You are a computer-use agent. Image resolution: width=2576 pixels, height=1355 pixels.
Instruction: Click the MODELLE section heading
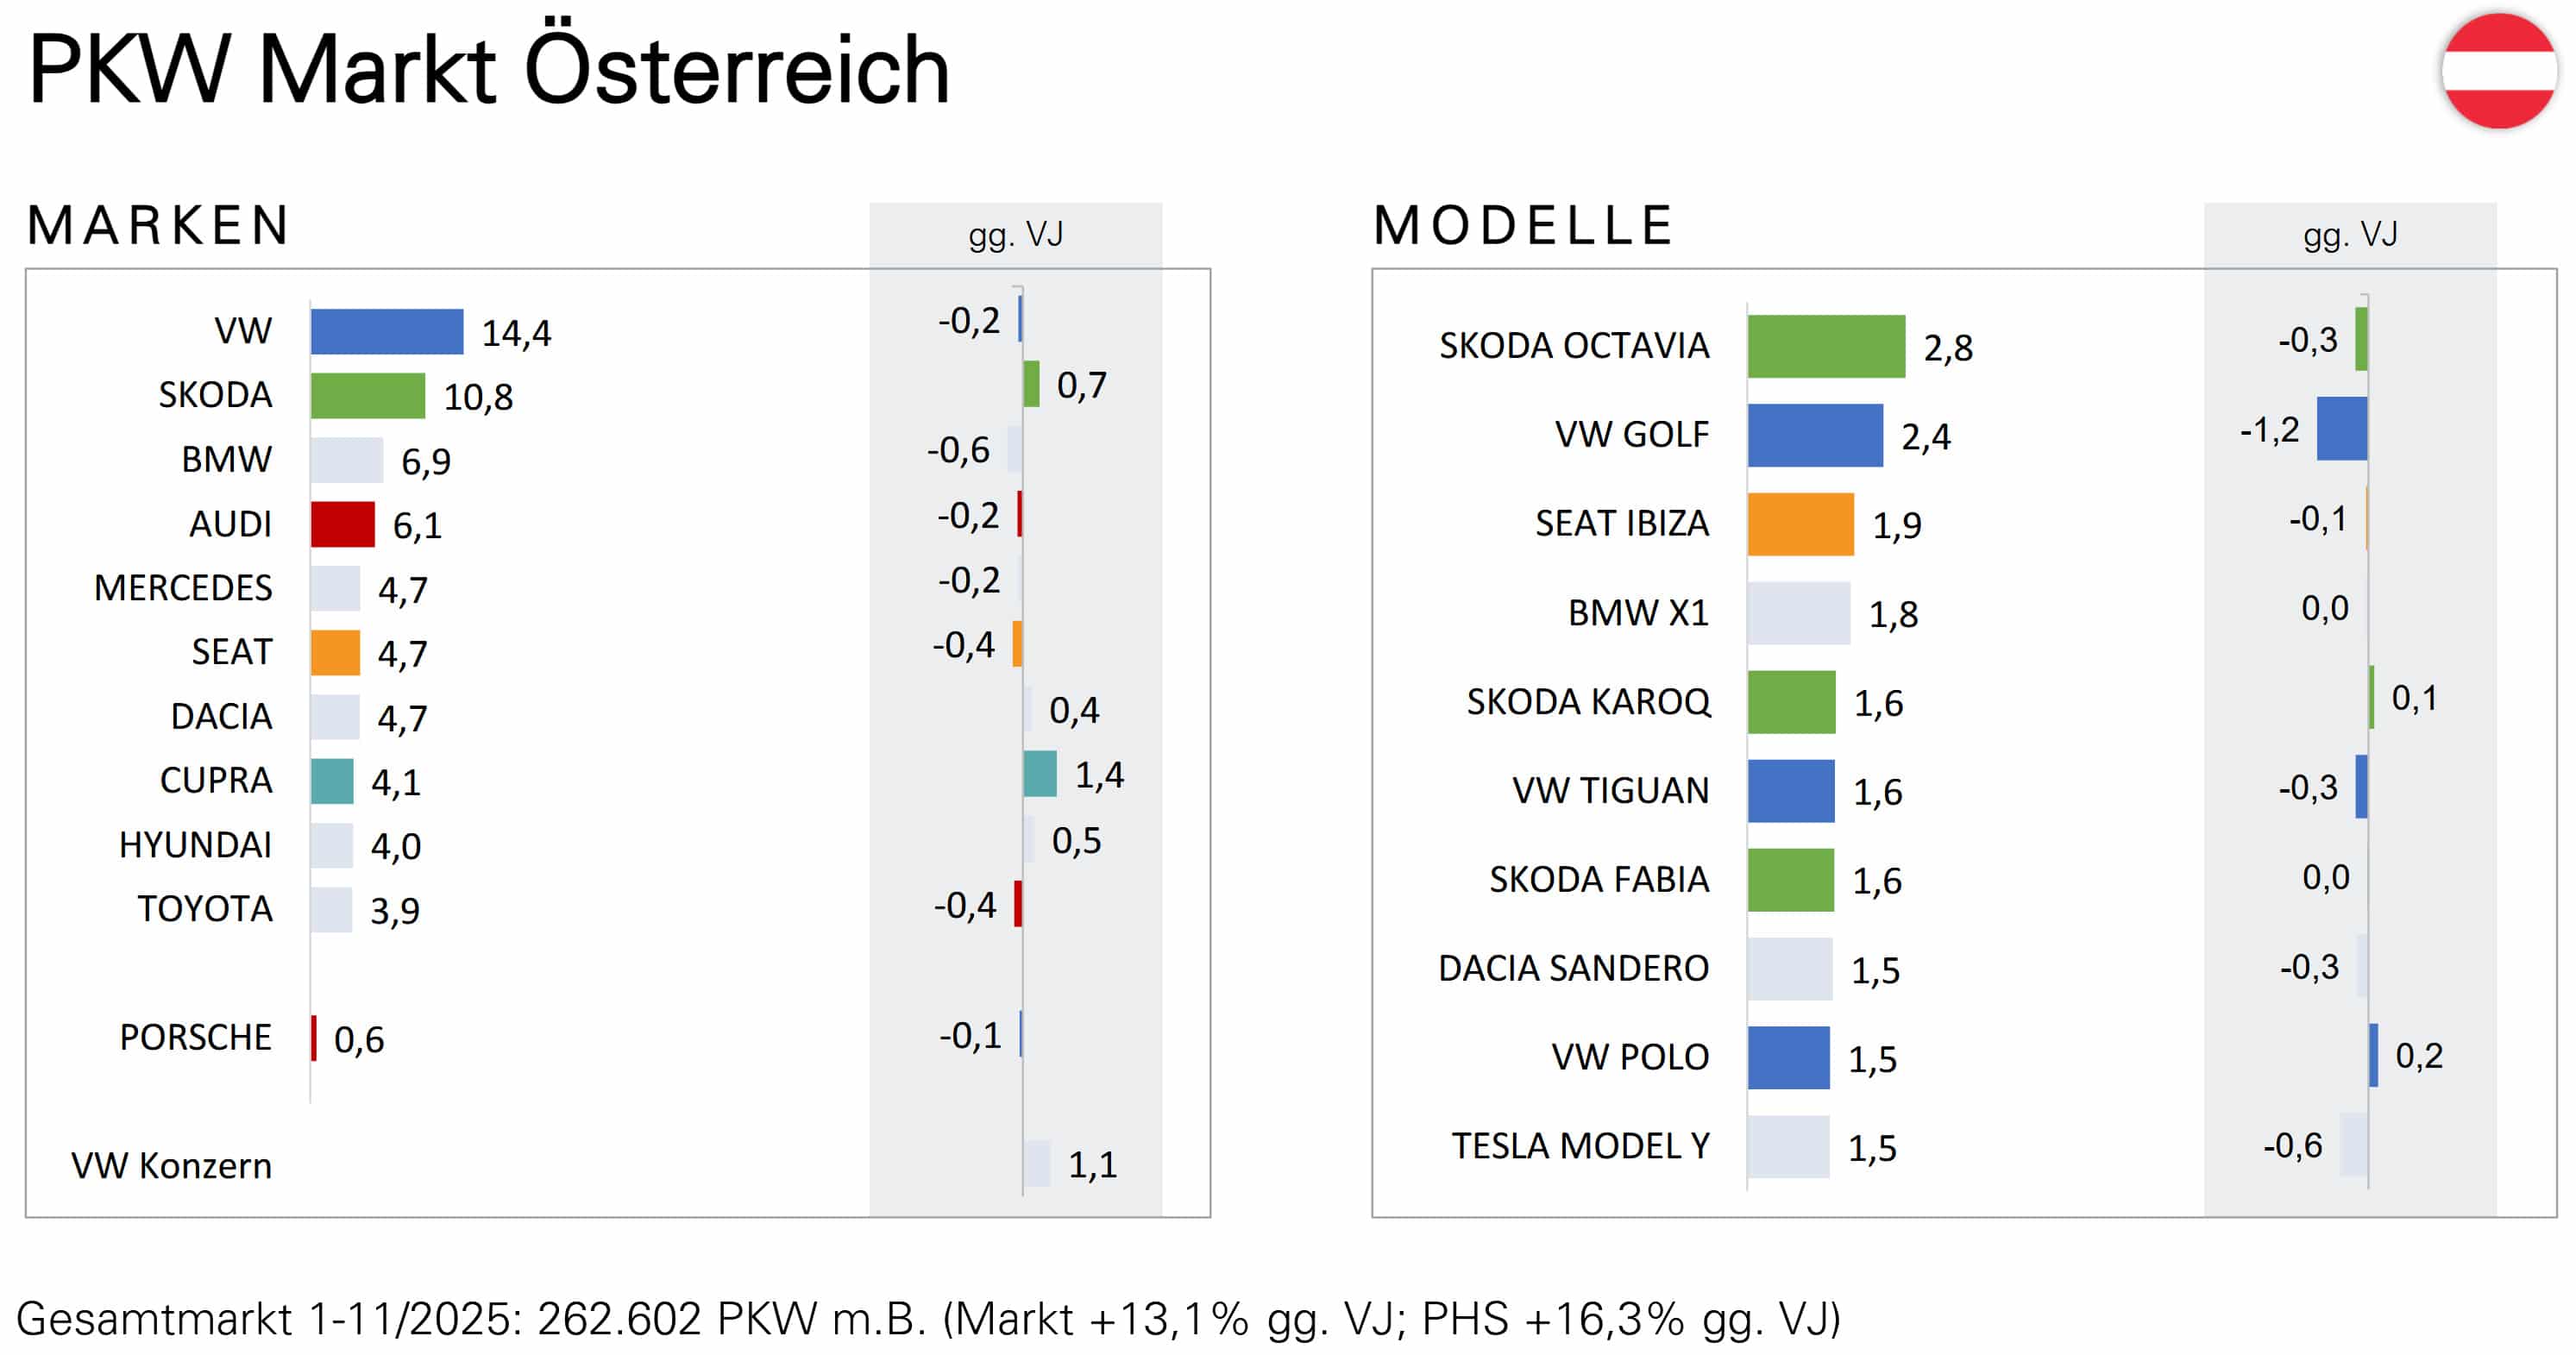coord(1523,225)
